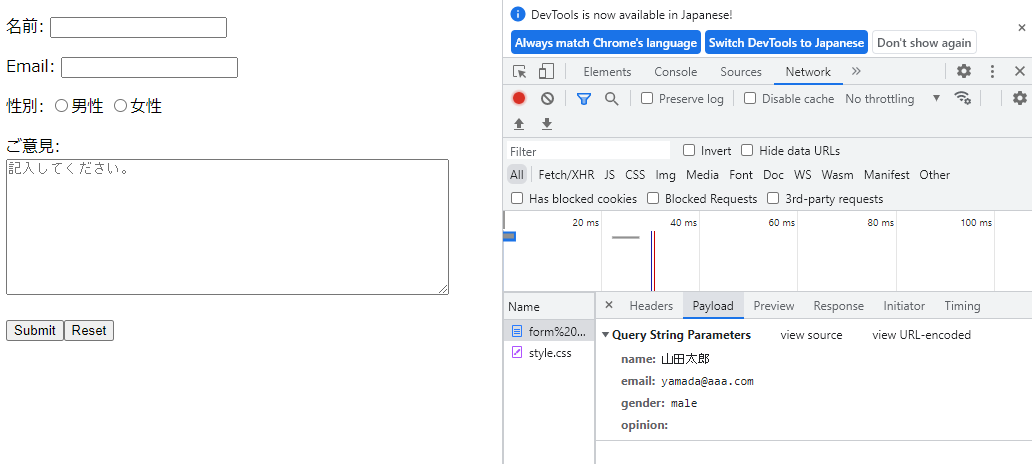
Task: Open the network search magnifier
Action: pyautogui.click(x=612, y=99)
